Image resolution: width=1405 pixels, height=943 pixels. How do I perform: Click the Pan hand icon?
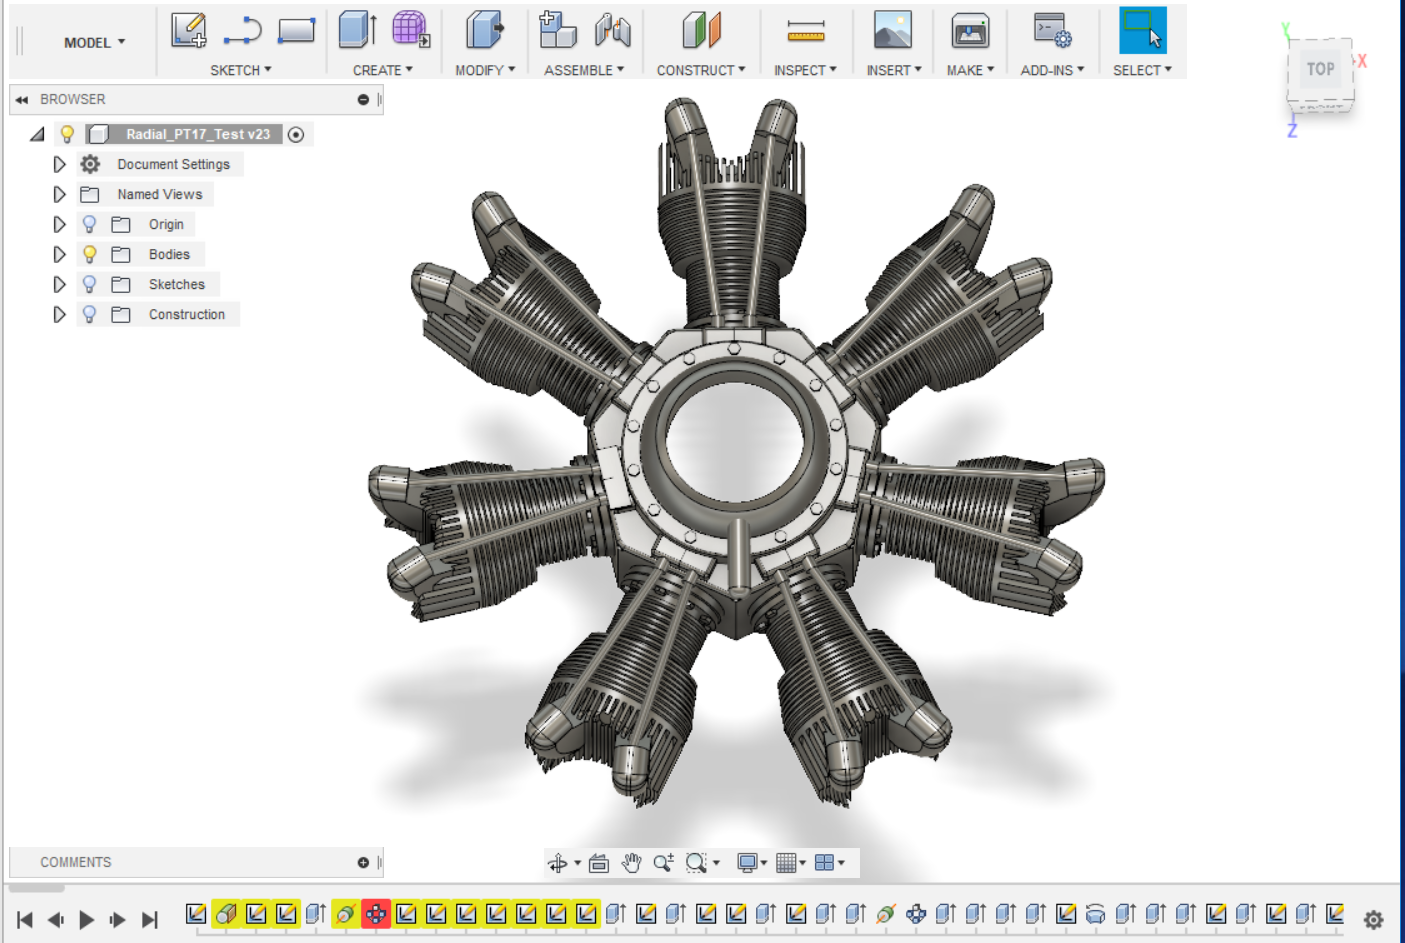tap(631, 863)
